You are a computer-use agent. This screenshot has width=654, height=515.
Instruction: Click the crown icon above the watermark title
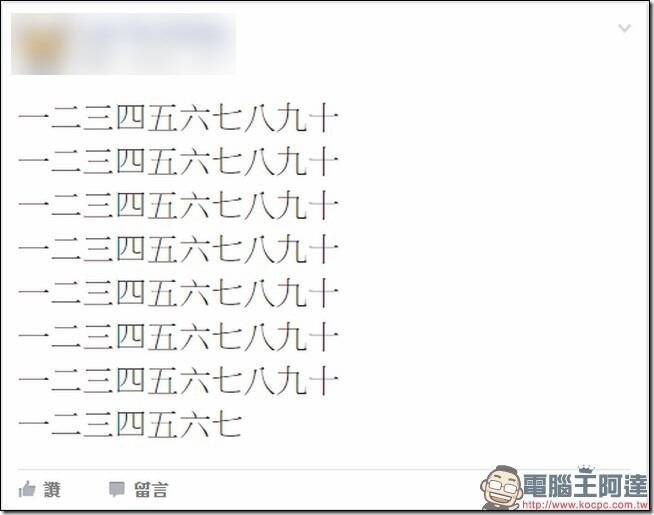586,469
